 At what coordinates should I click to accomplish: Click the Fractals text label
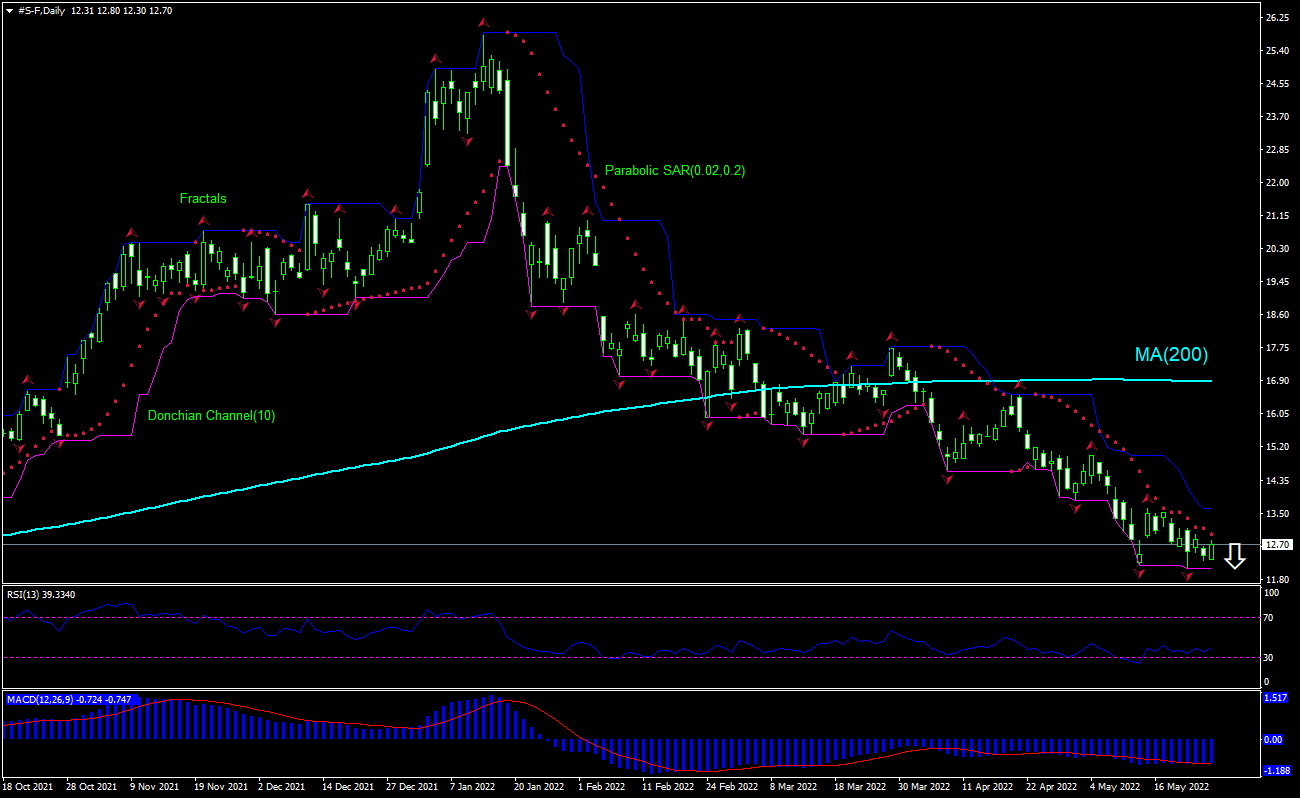[202, 198]
